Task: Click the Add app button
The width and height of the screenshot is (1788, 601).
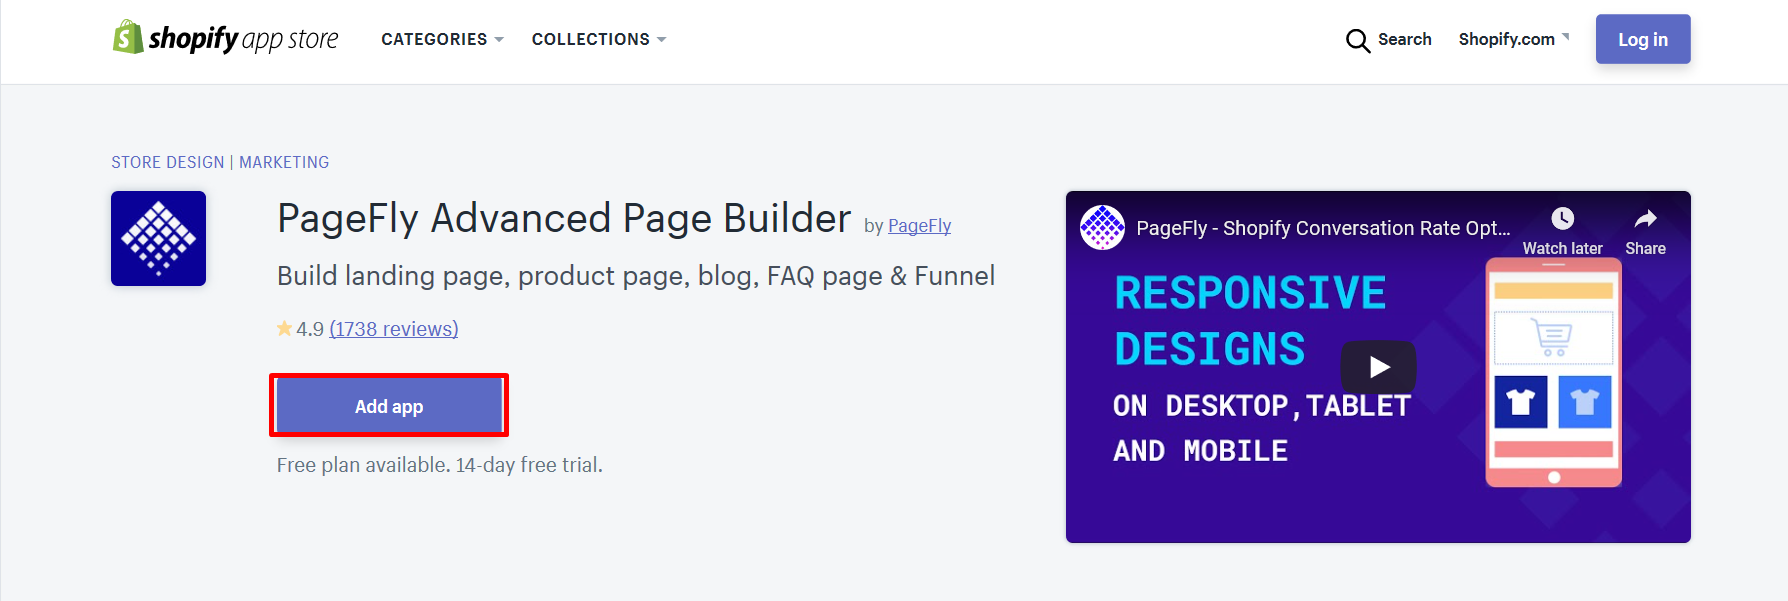Action: [389, 406]
